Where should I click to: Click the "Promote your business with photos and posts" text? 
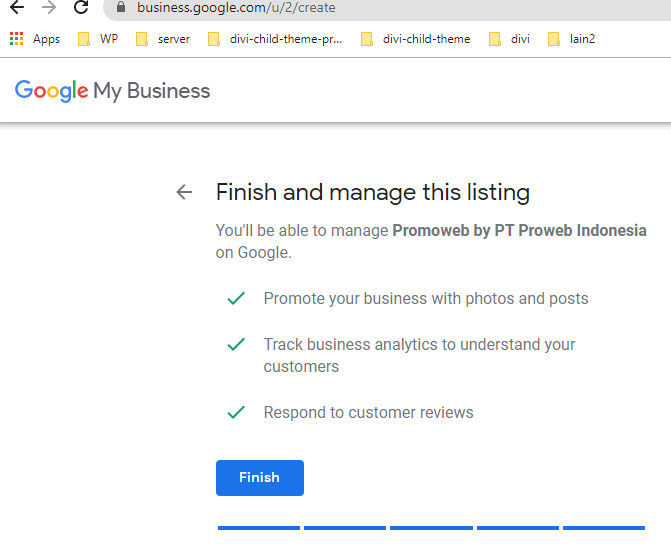(426, 299)
